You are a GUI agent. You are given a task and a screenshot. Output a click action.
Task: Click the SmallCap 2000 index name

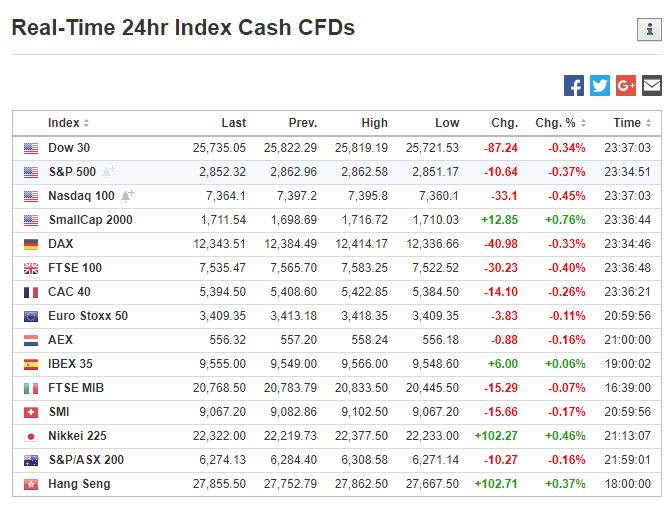point(90,220)
